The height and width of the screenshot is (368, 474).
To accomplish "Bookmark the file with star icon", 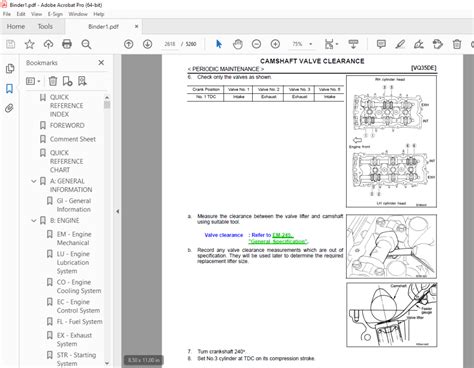I will coord(30,44).
